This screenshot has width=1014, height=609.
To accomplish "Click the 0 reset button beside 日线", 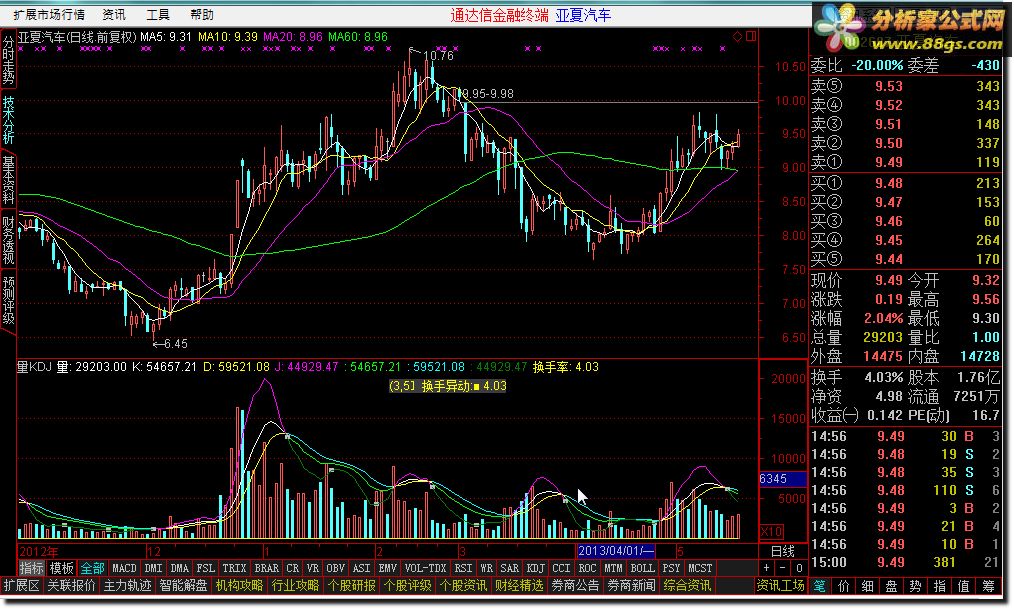I will click(x=799, y=568).
